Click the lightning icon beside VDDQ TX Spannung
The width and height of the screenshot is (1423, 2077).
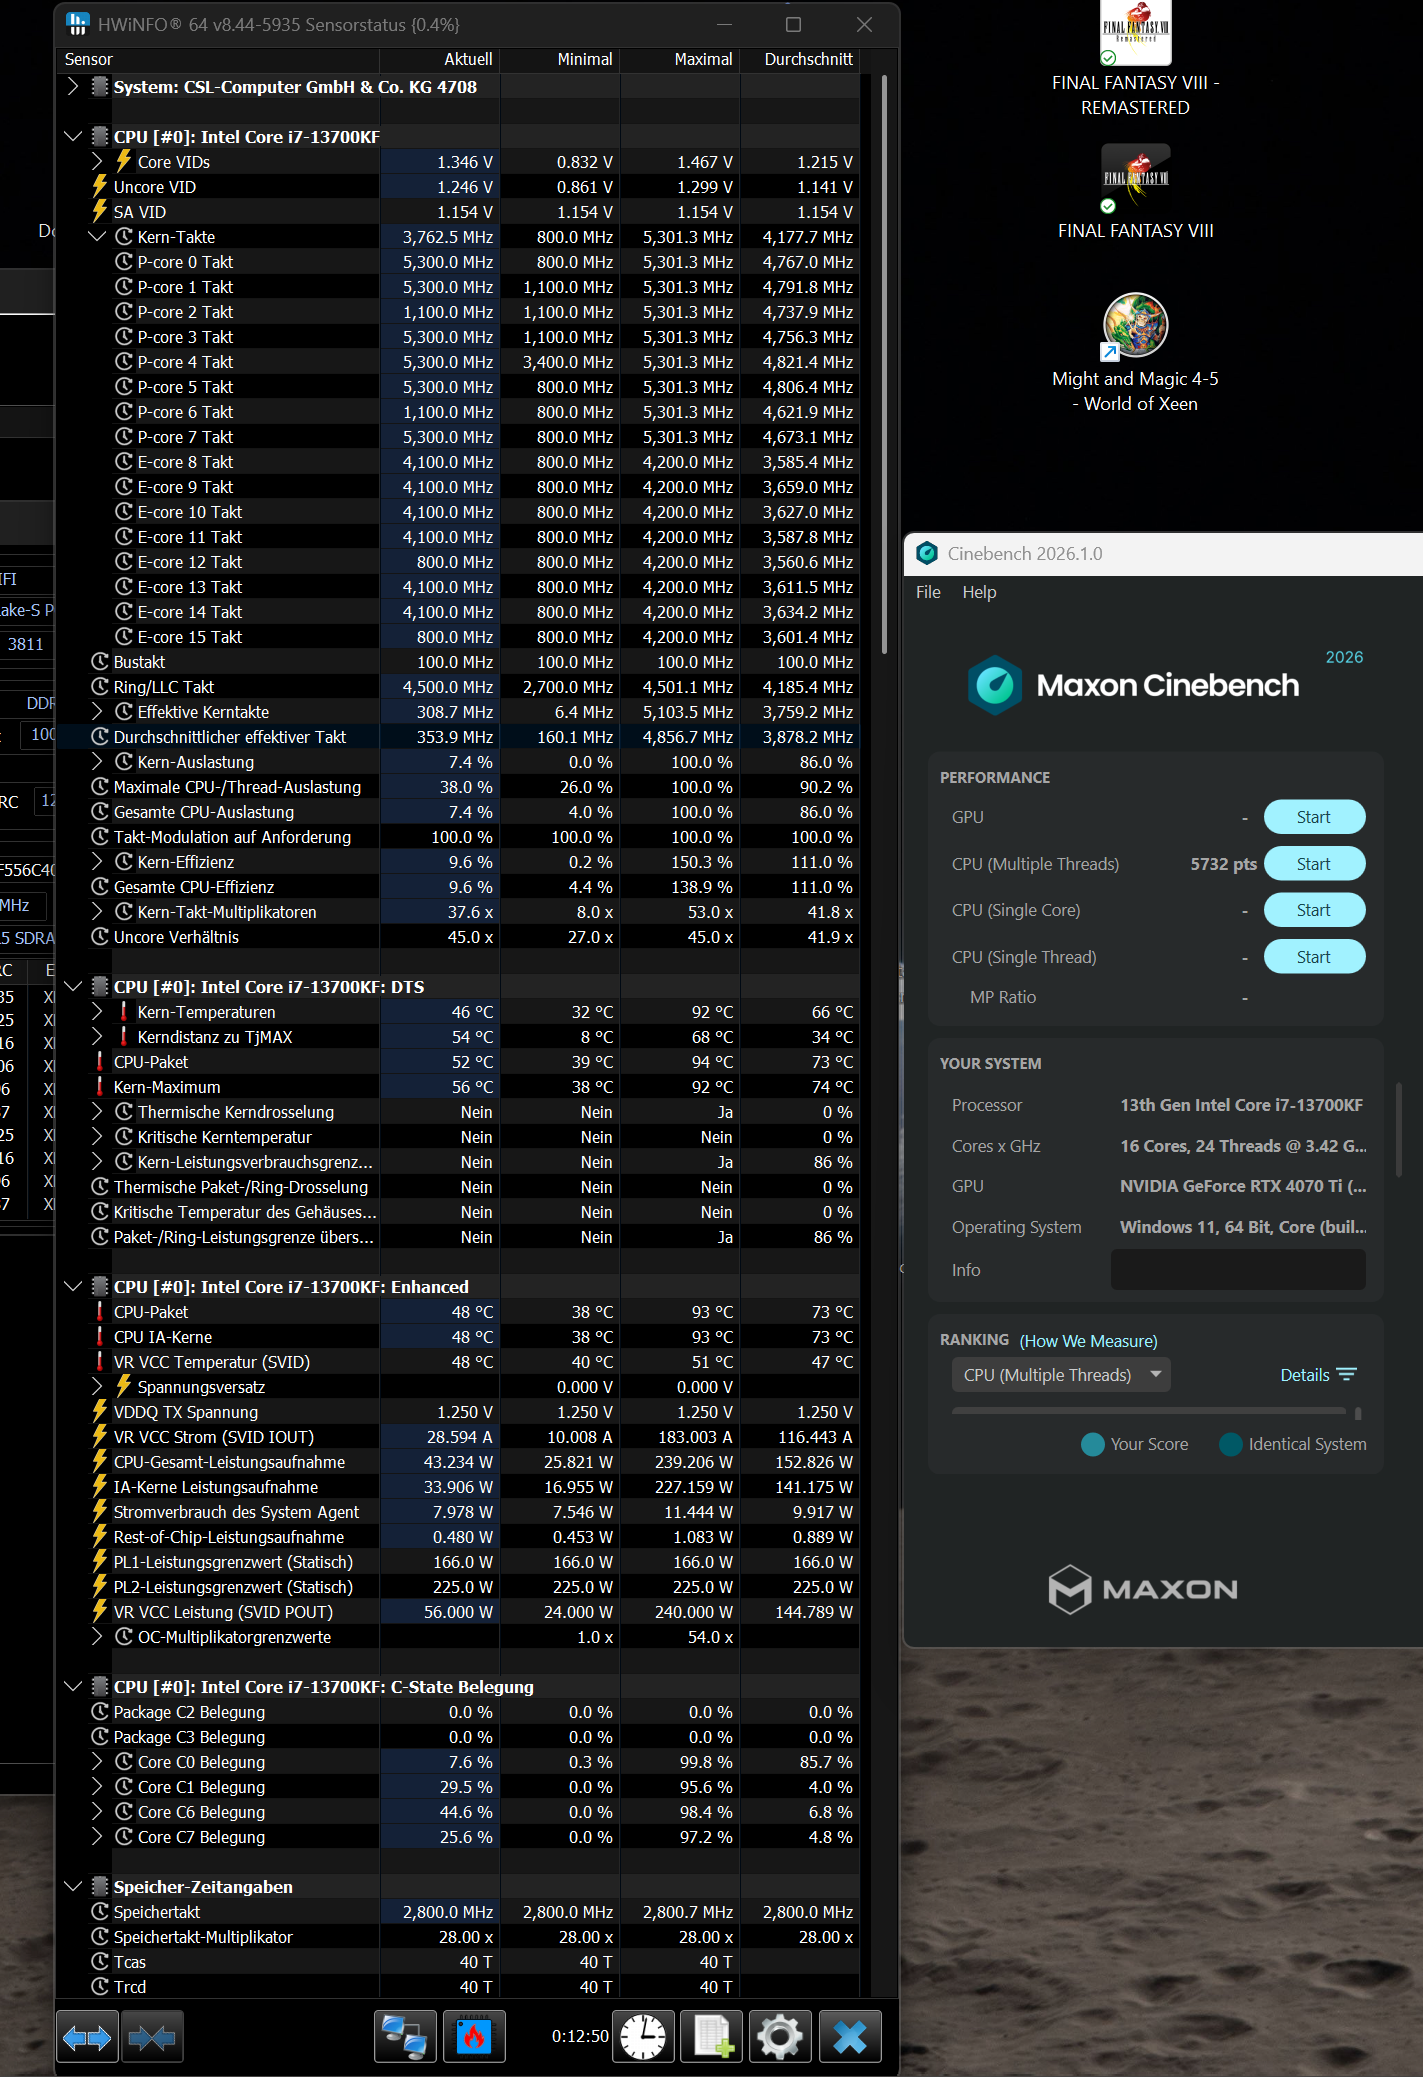[x=100, y=1411]
